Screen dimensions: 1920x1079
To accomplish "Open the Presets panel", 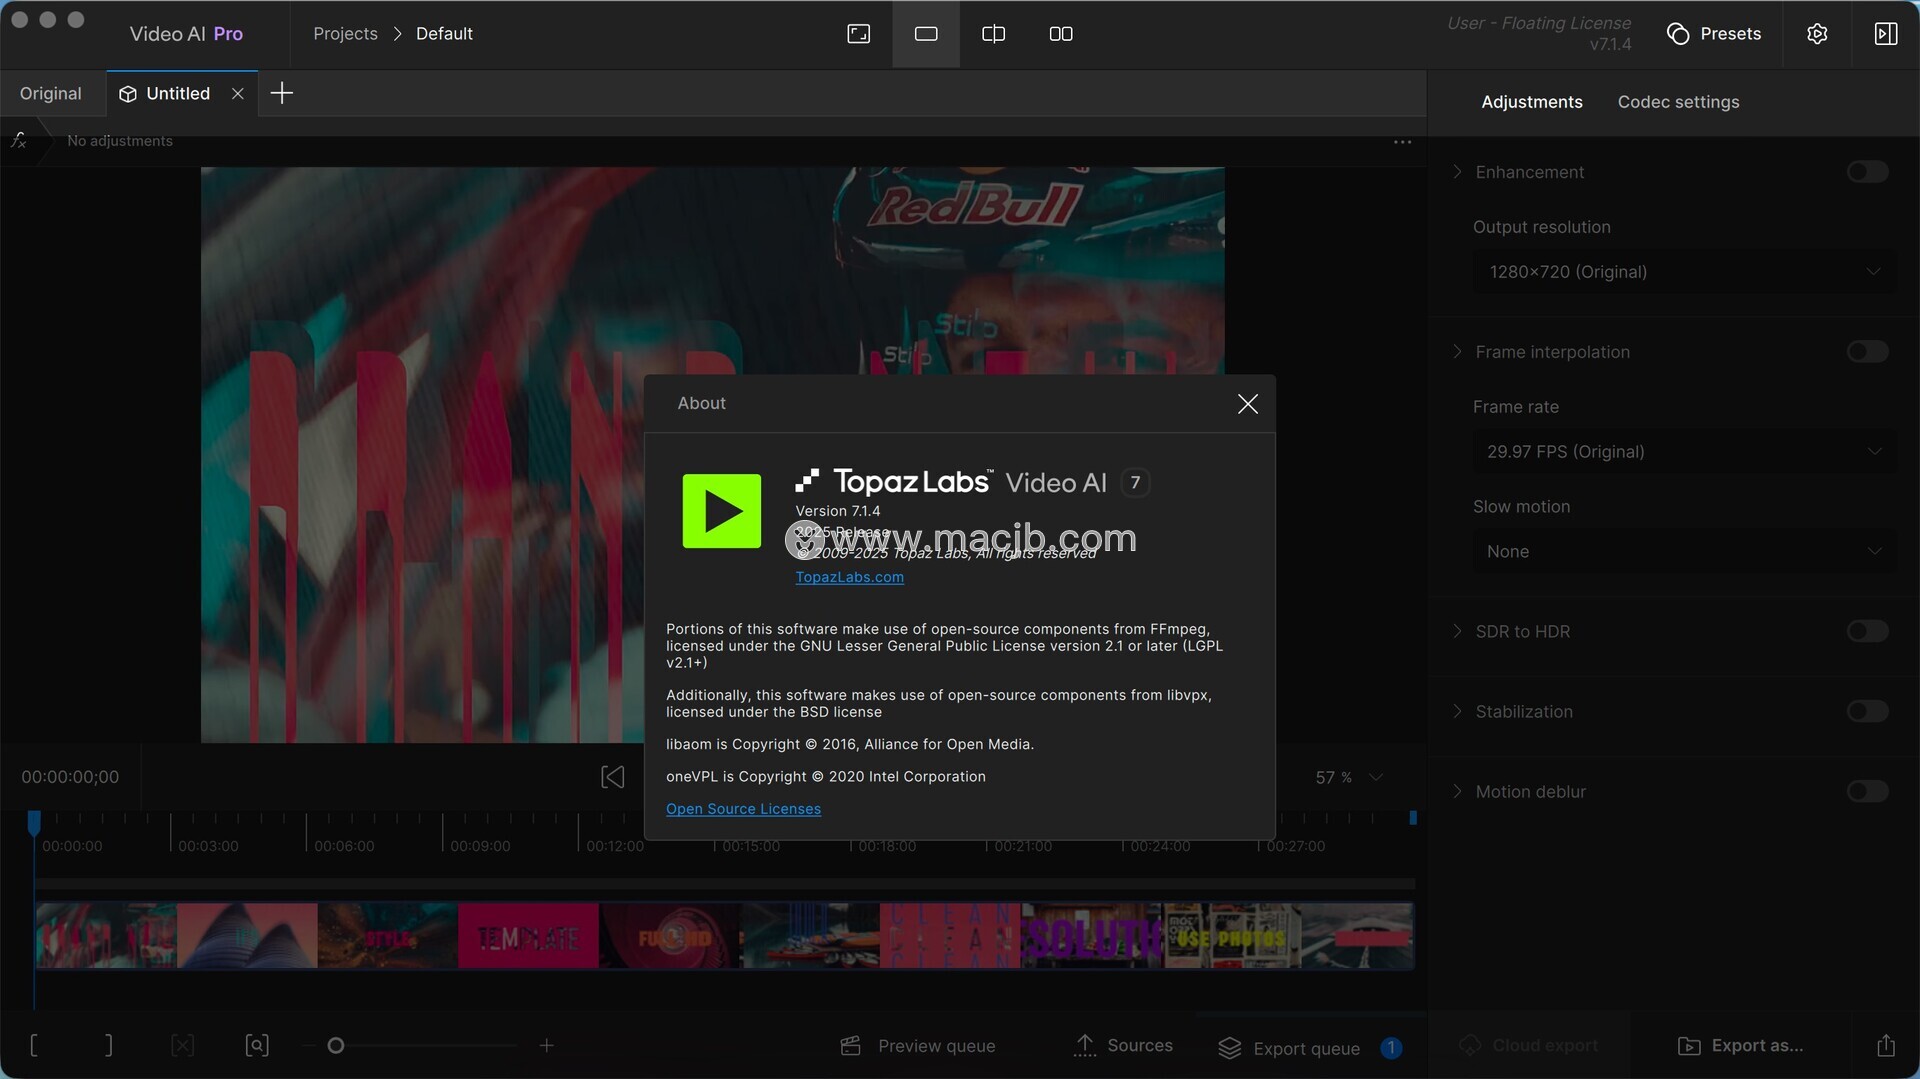I will coord(1714,34).
